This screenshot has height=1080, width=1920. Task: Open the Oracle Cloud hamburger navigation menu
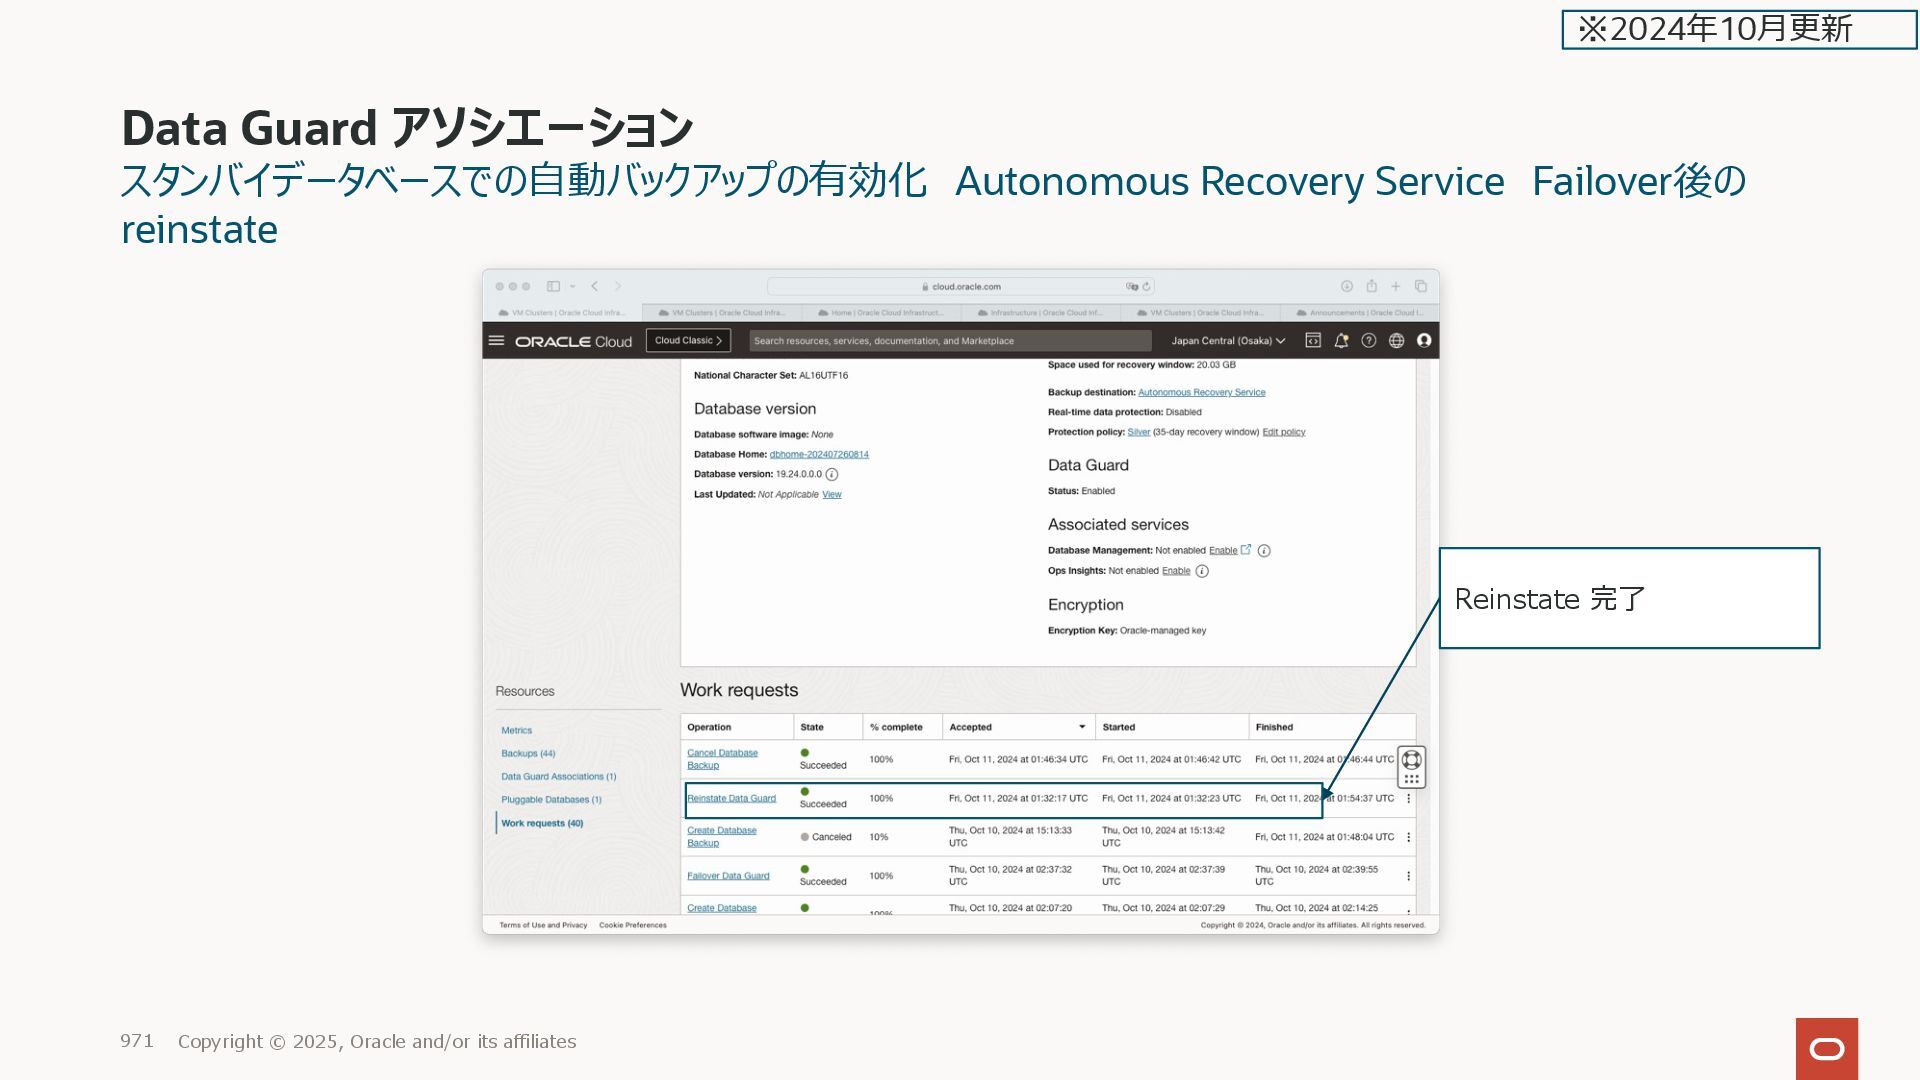pyautogui.click(x=496, y=341)
